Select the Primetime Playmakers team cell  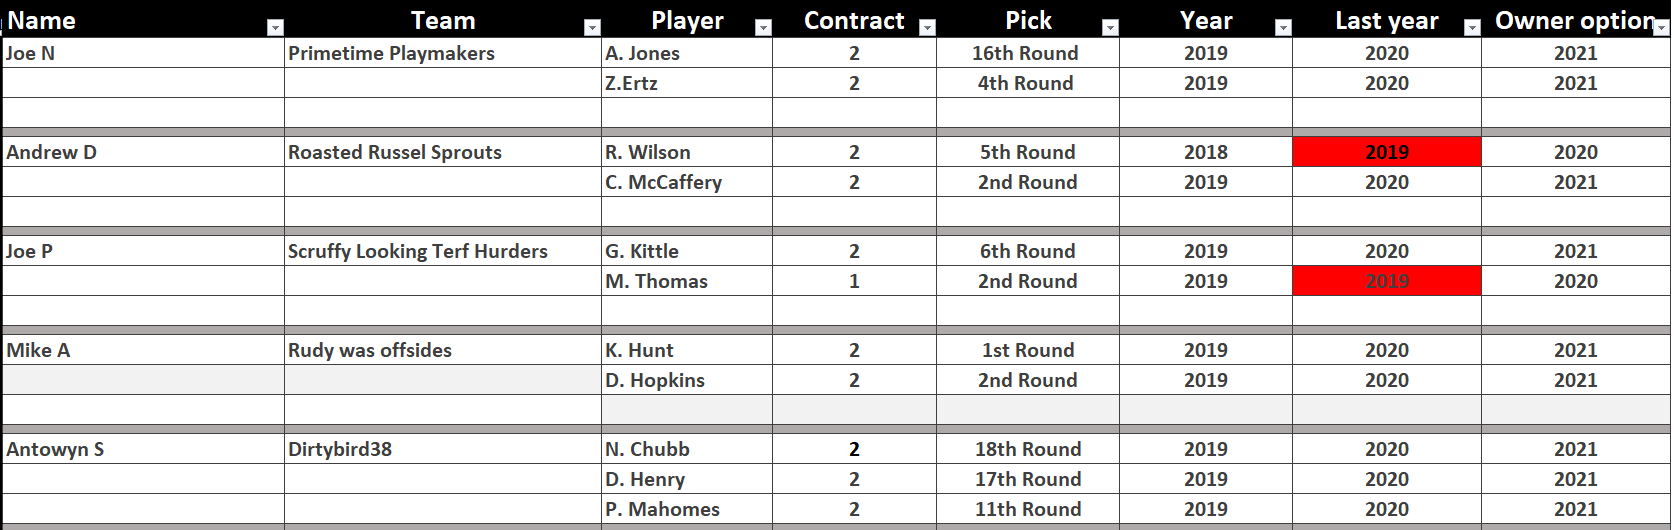[x=443, y=53]
